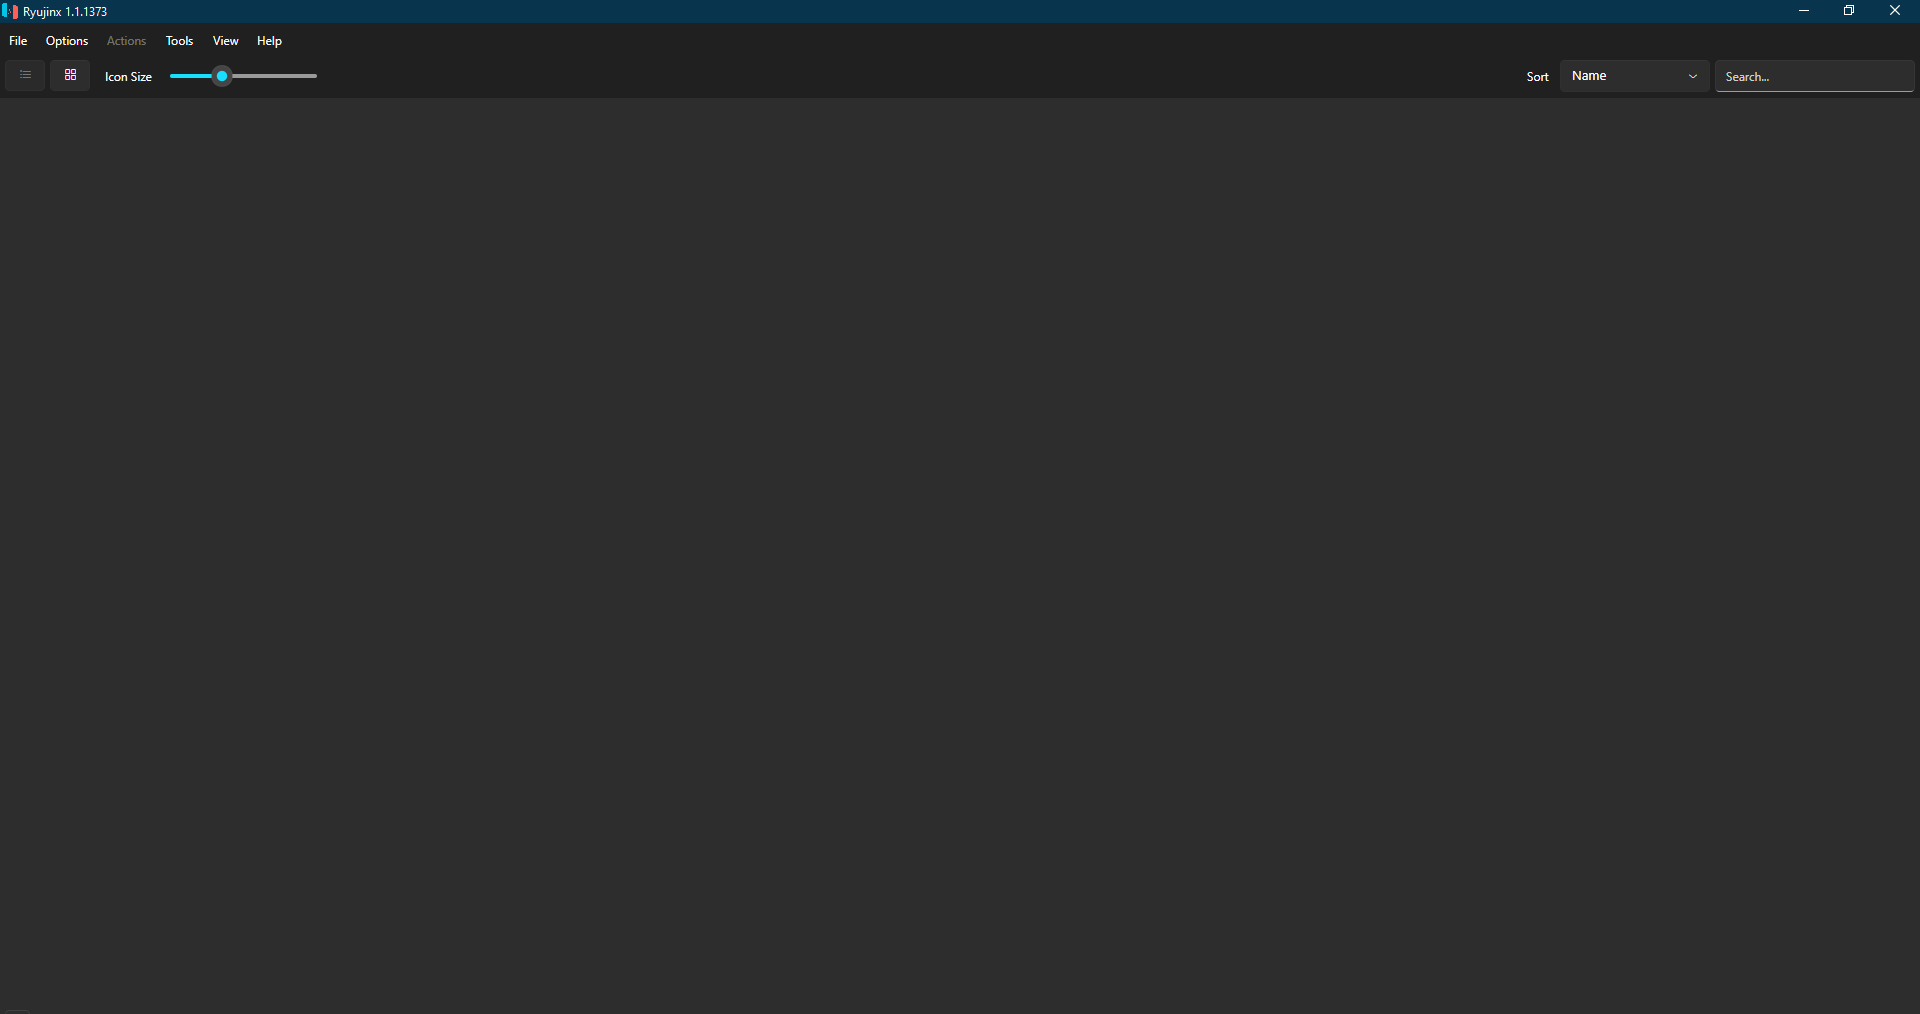Close the Ryujinx window

pos(1895,11)
